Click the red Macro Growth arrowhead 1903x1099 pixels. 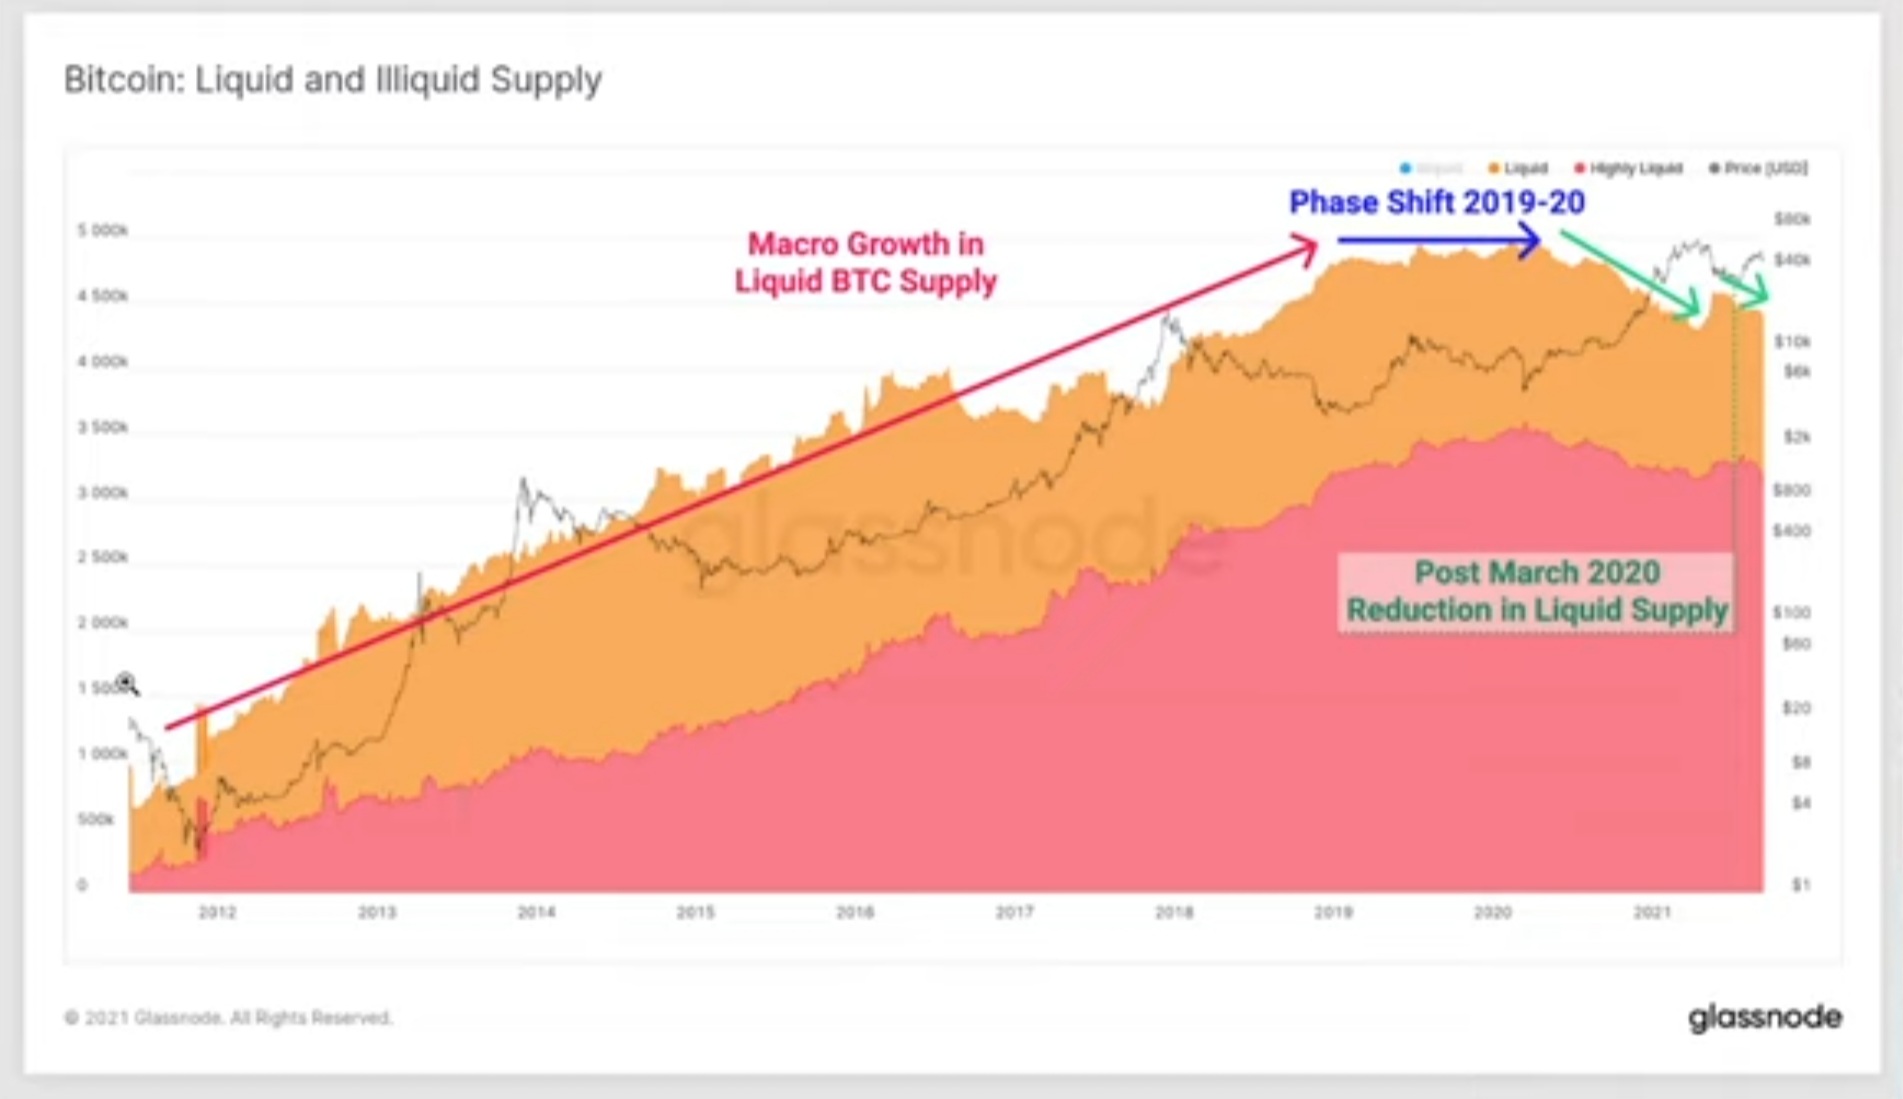[1306, 248]
